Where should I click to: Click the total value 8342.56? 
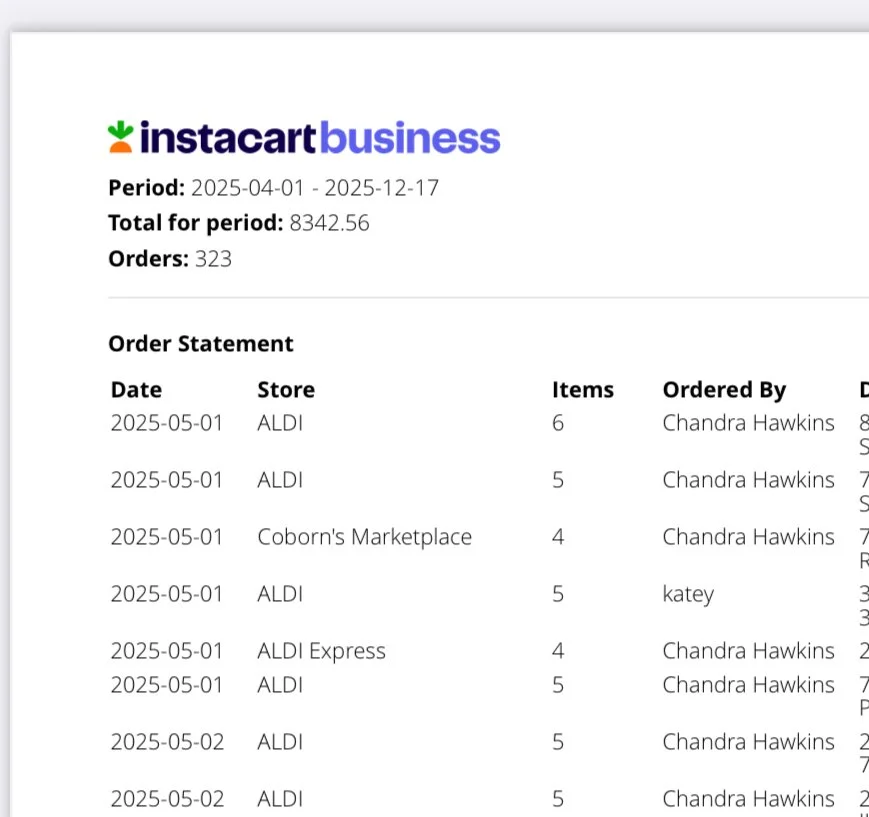tap(329, 223)
